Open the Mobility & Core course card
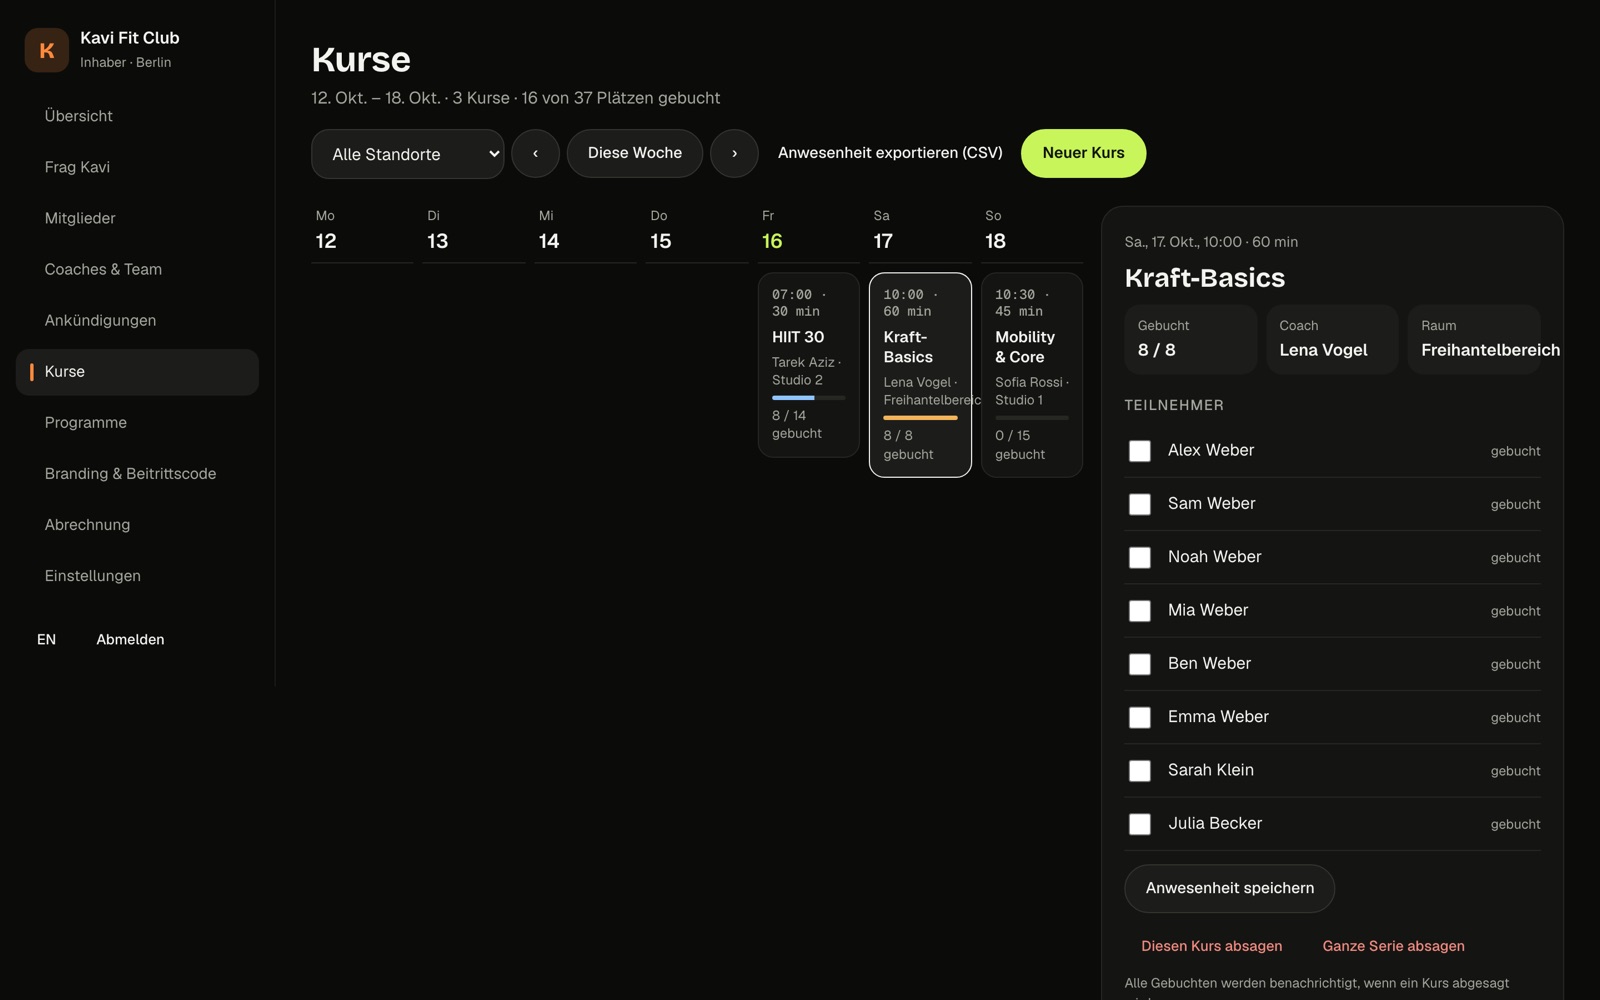This screenshot has width=1600, height=1000. tap(1032, 375)
